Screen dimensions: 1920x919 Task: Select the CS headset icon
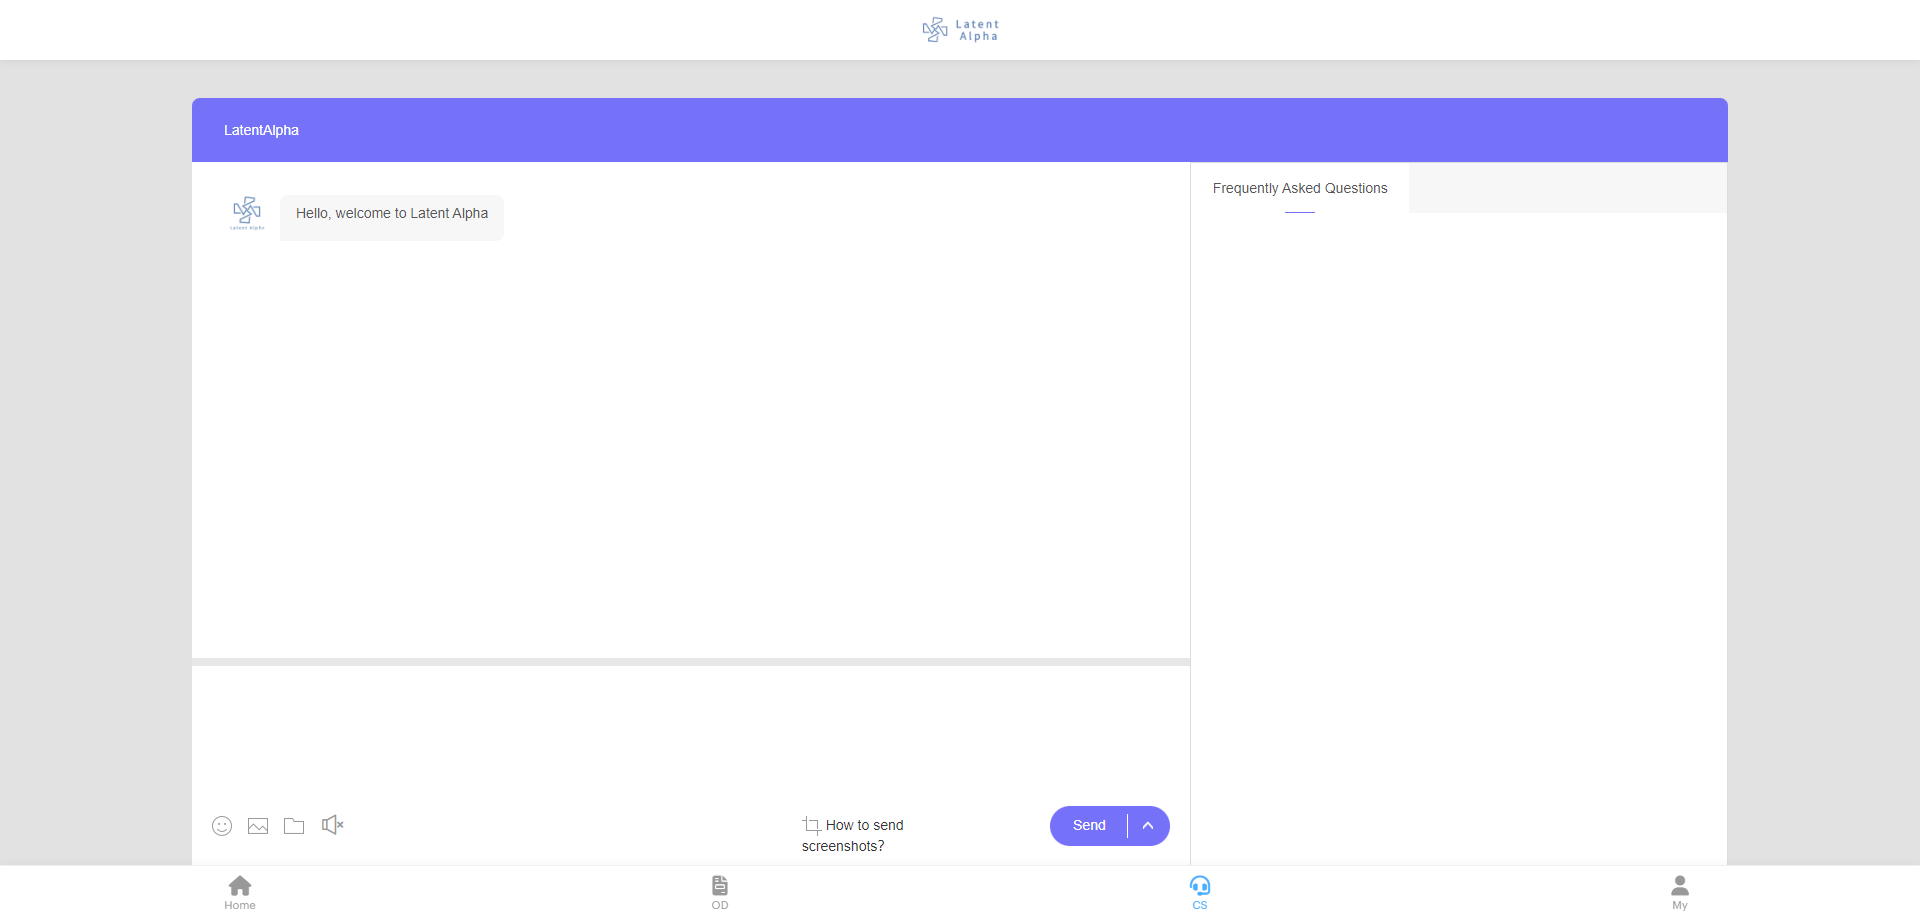1200,892
